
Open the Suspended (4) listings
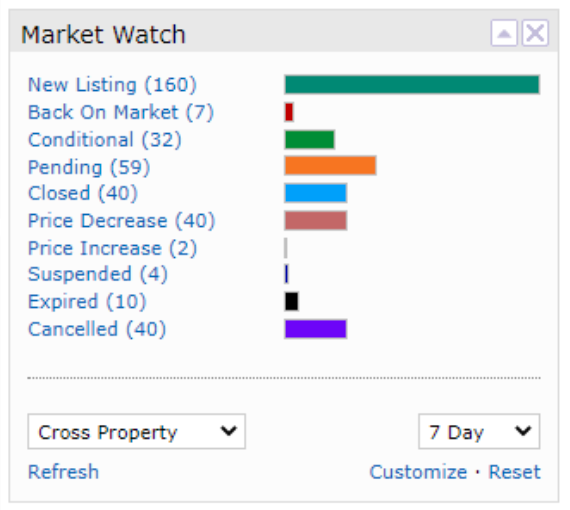pyautogui.click(x=98, y=274)
